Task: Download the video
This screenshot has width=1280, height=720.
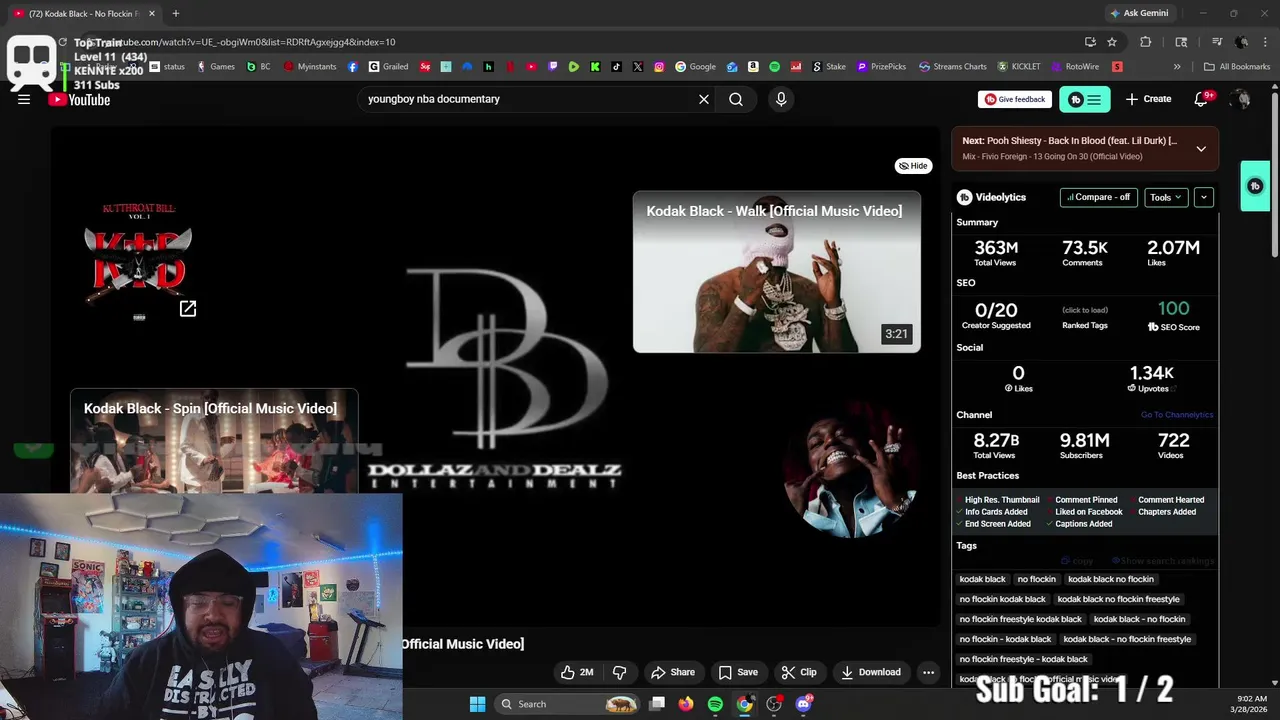Action: click(870, 672)
